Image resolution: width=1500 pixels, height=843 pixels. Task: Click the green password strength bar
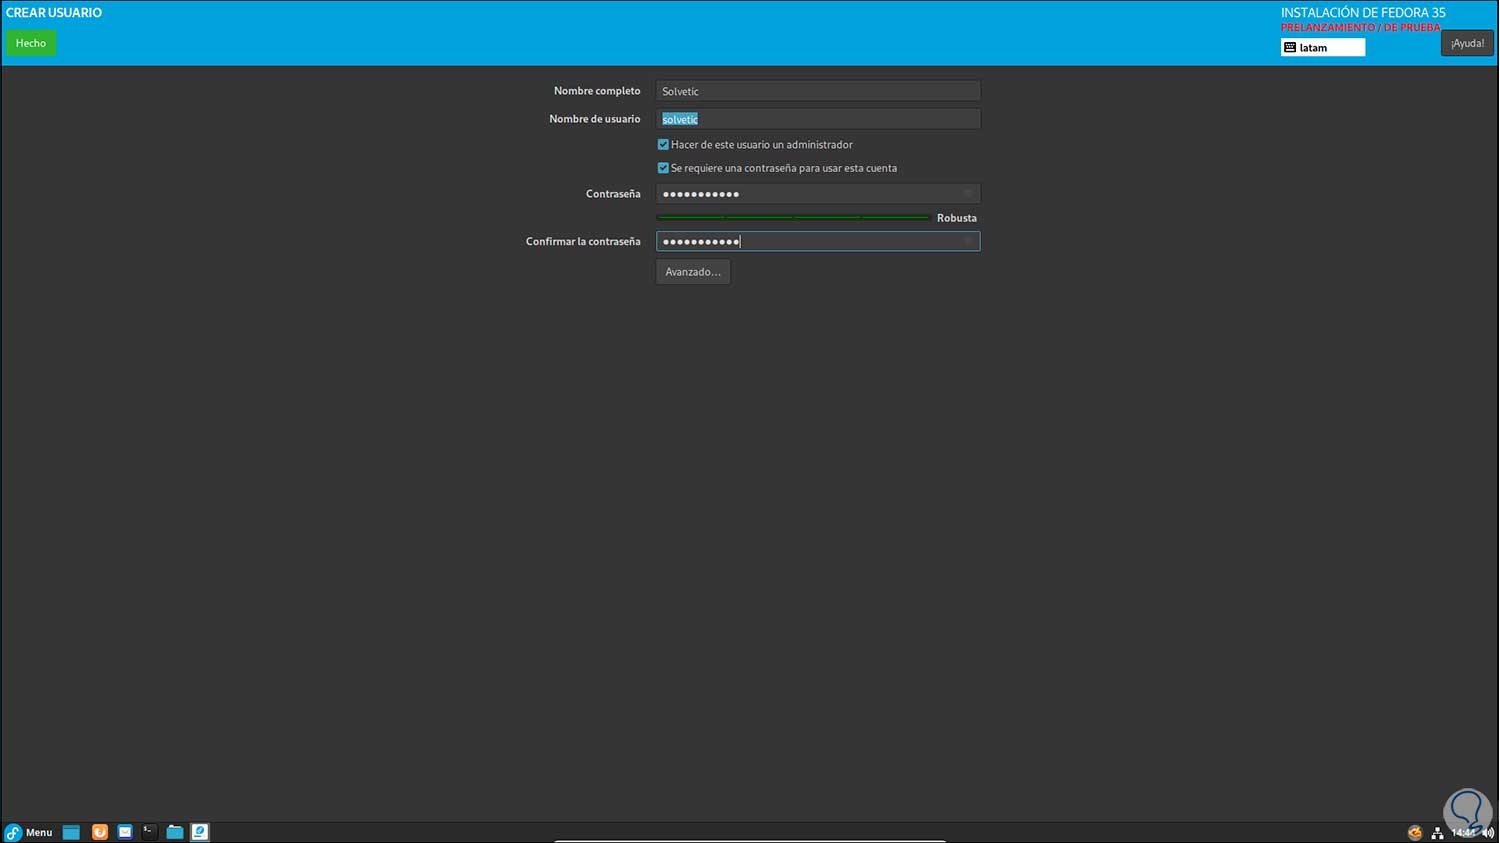[793, 217]
